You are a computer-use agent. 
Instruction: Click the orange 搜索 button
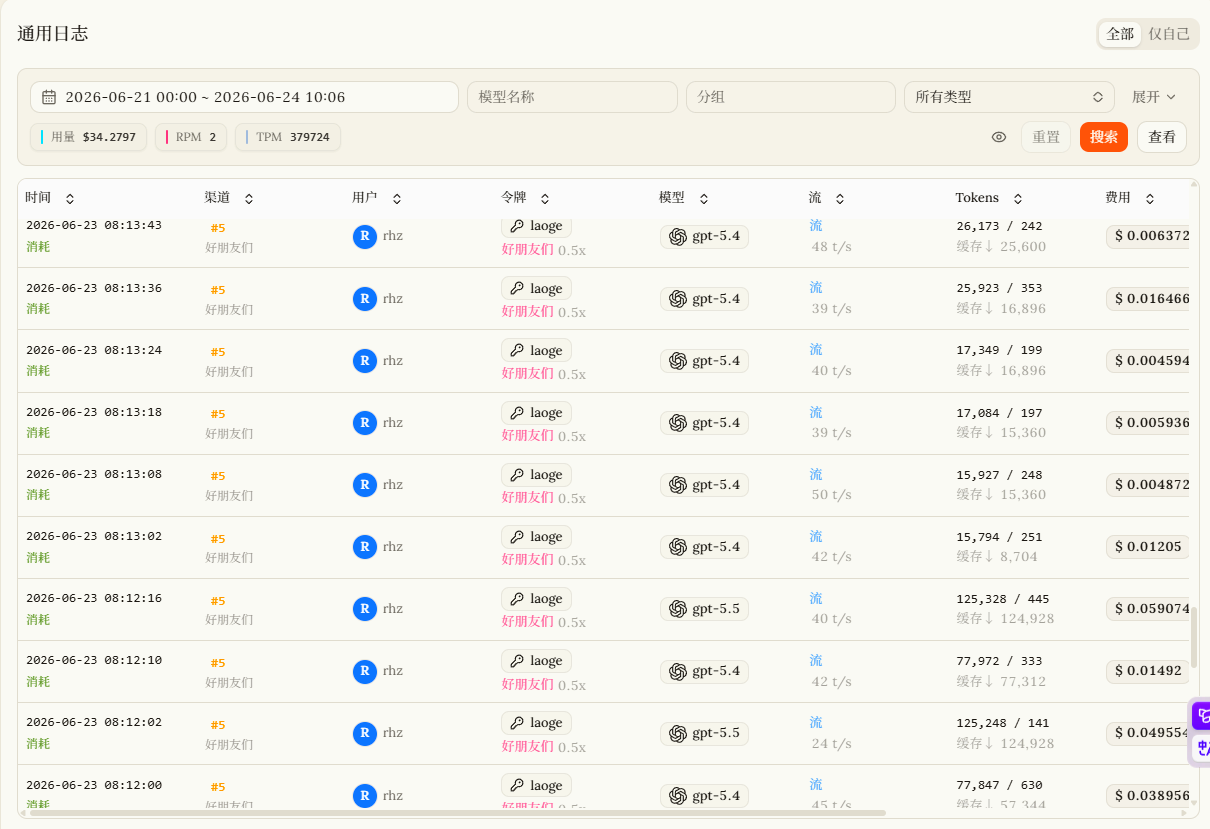click(x=1104, y=137)
